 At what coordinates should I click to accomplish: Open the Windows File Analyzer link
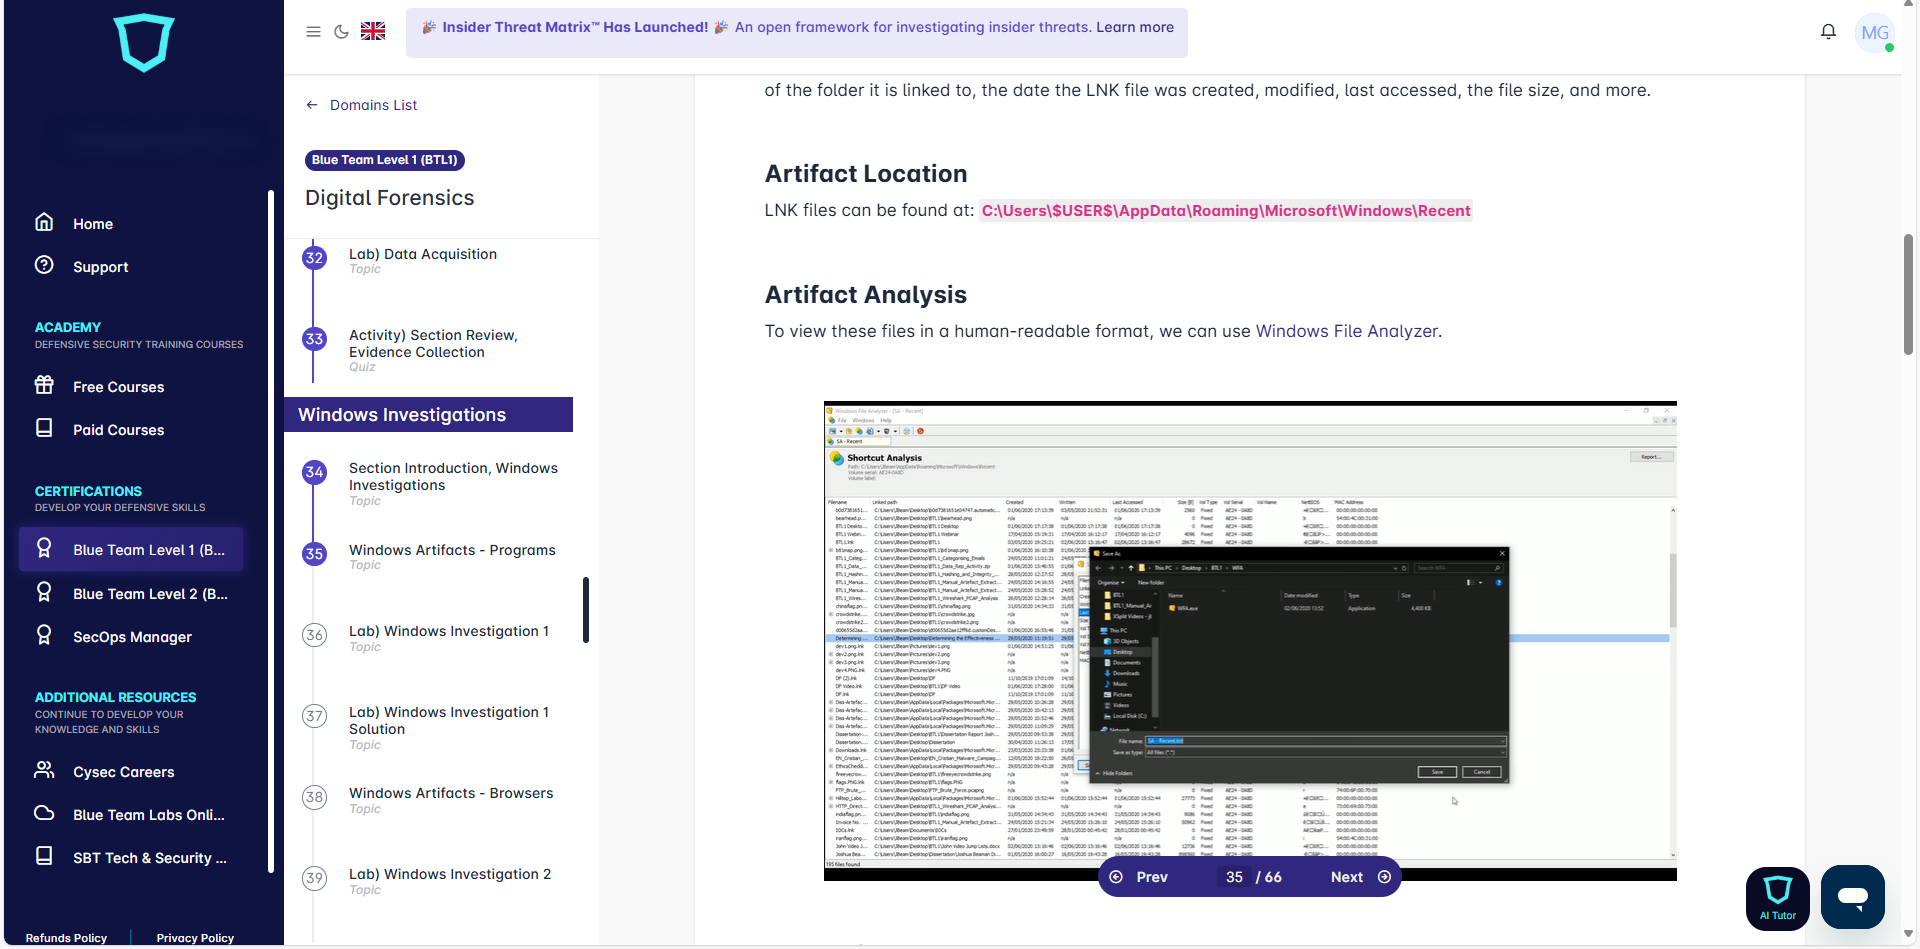click(1346, 331)
